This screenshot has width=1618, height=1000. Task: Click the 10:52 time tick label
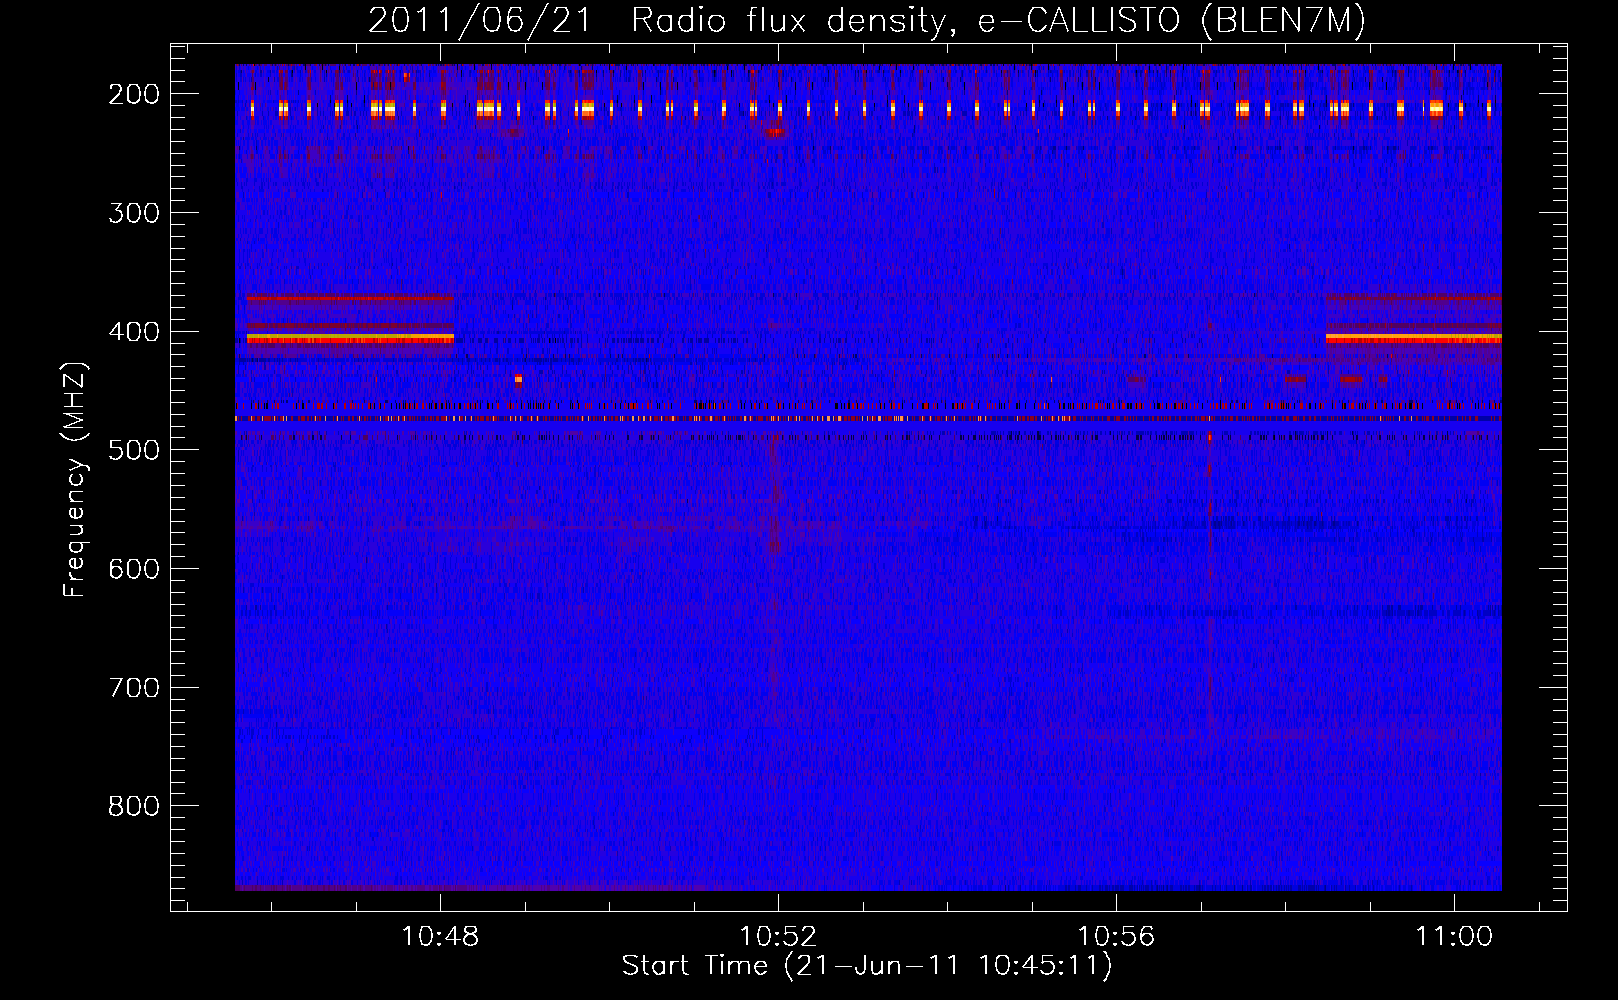(x=778, y=937)
